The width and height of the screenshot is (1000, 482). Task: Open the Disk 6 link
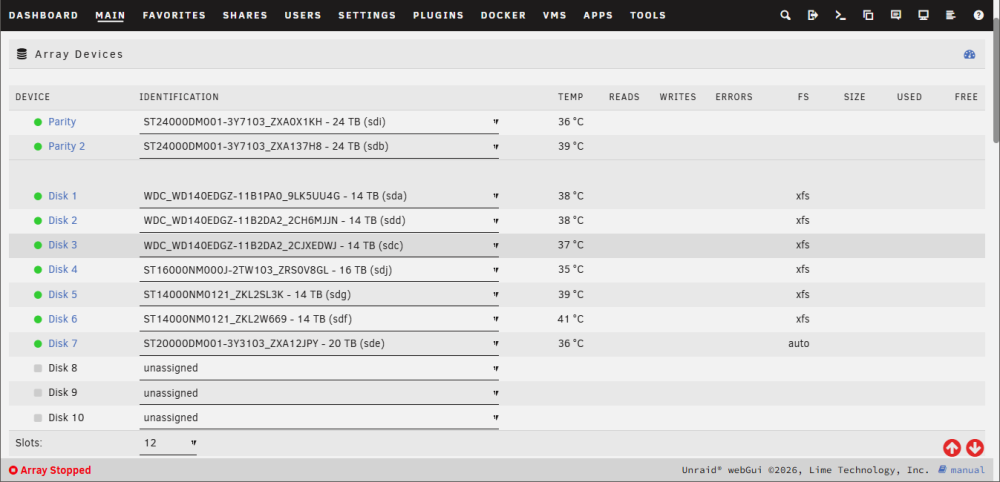62,319
